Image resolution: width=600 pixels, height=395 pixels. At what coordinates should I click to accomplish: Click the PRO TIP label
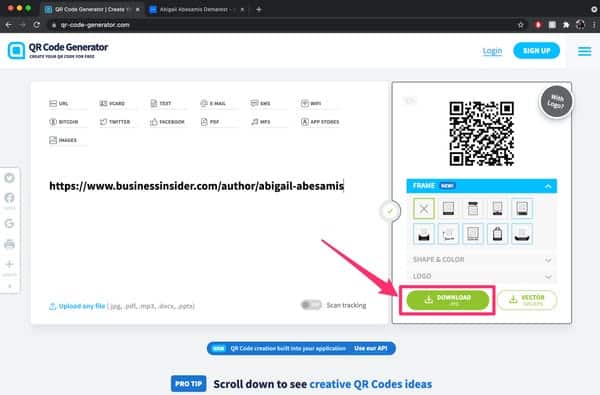tap(188, 384)
